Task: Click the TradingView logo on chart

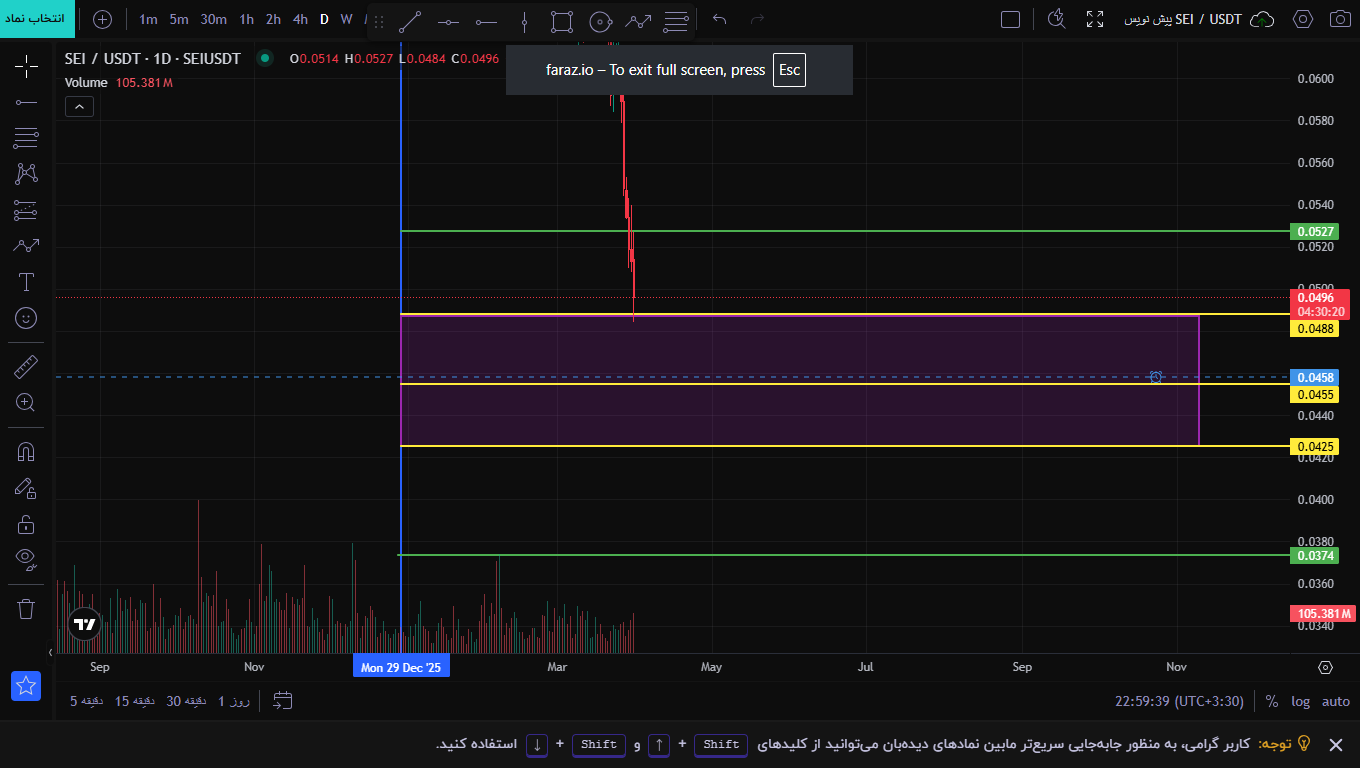Action: [85, 624]
